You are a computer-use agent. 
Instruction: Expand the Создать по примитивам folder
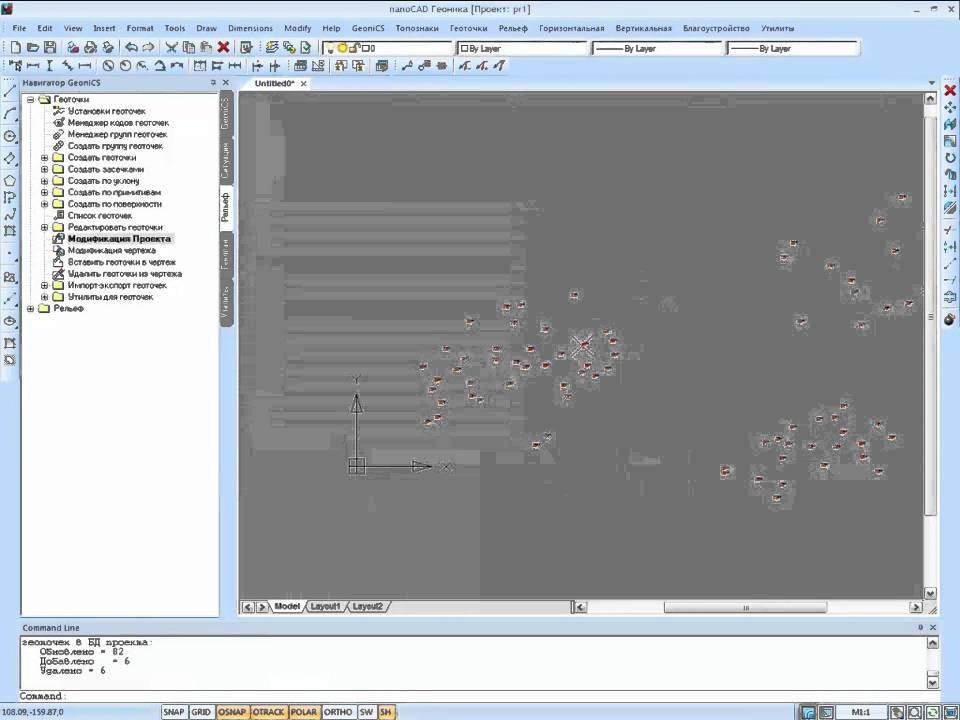44,192
